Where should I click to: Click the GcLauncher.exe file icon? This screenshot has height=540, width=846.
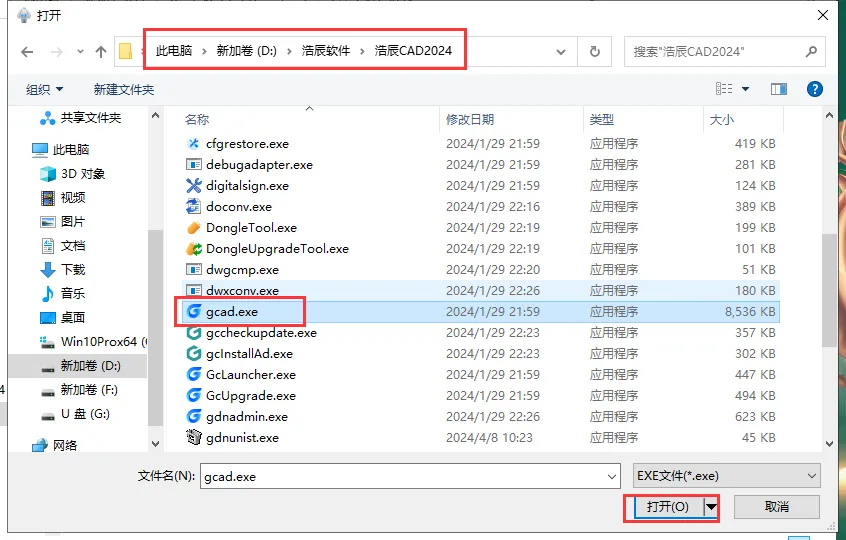pos(193,375)
